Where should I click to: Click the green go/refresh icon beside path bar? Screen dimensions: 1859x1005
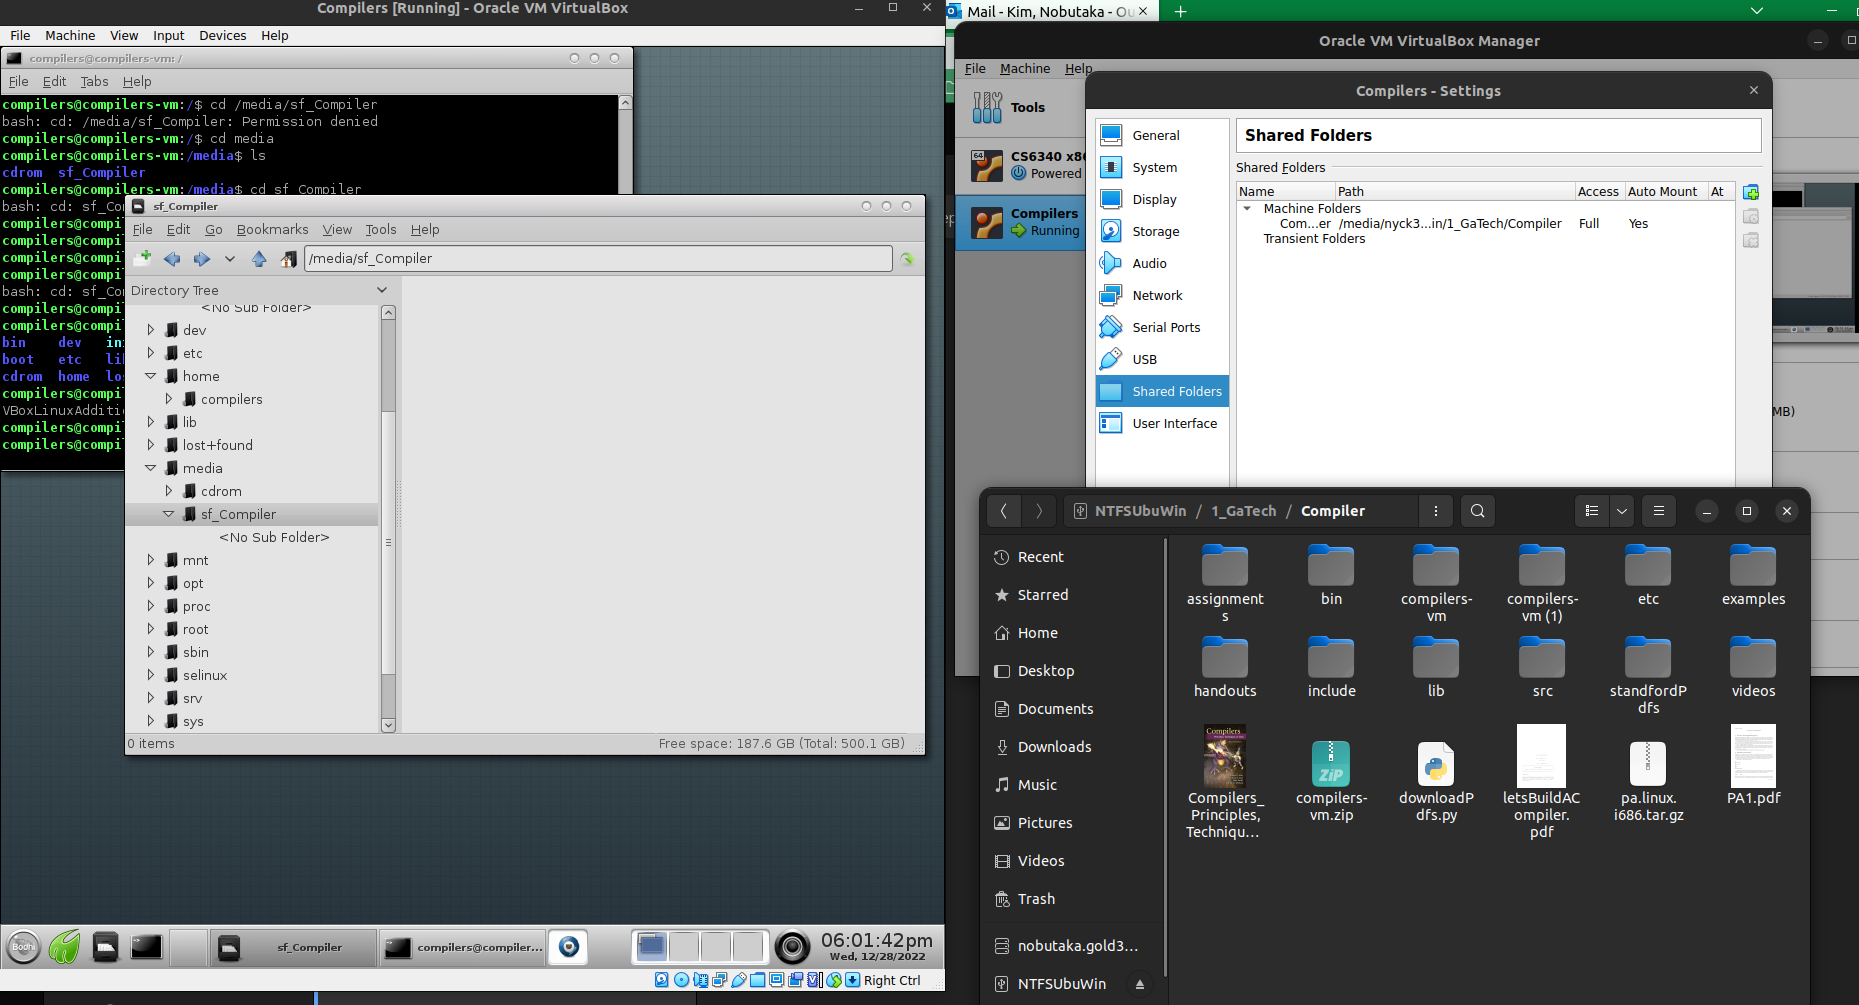907,259
